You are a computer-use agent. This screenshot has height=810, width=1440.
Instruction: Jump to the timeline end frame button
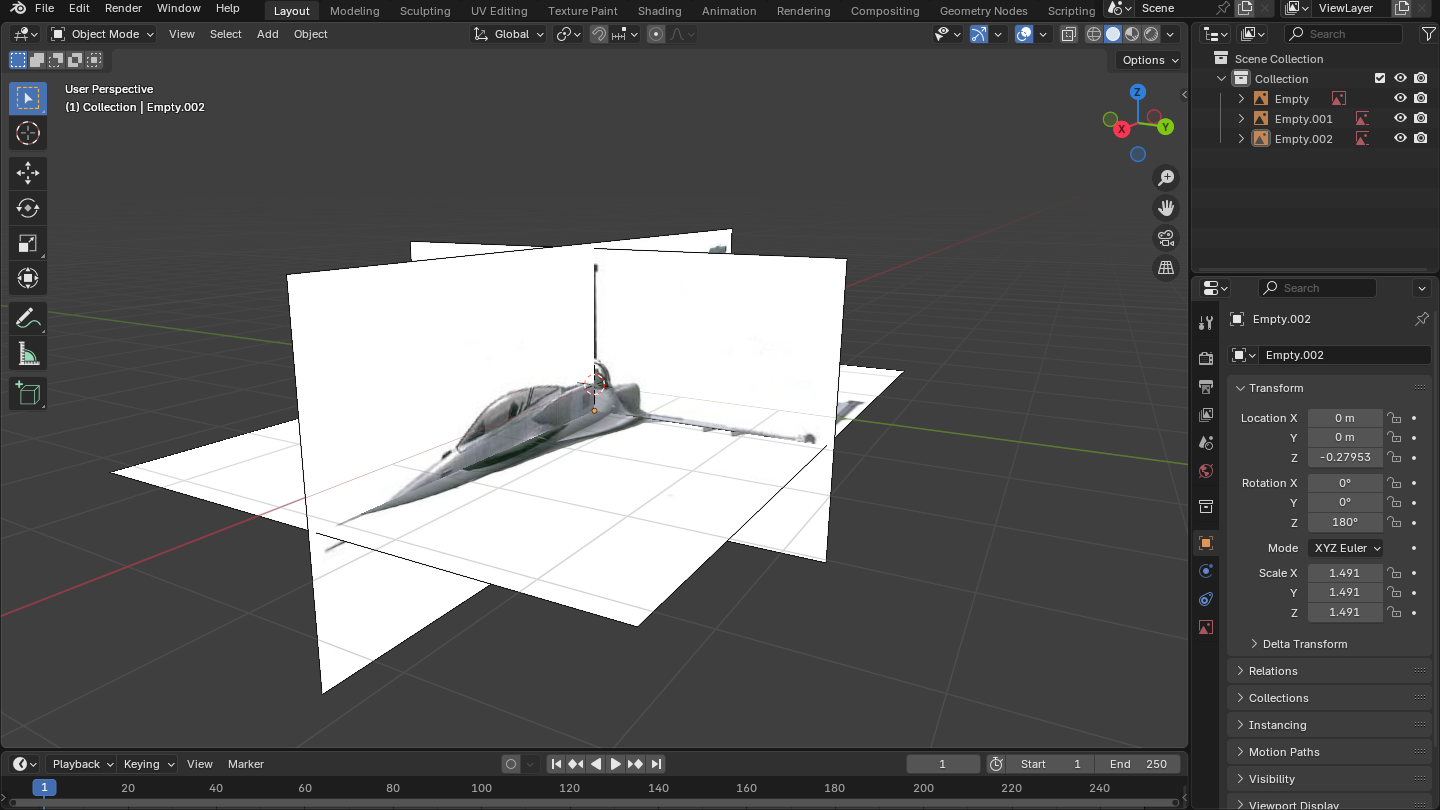(656, 764)
